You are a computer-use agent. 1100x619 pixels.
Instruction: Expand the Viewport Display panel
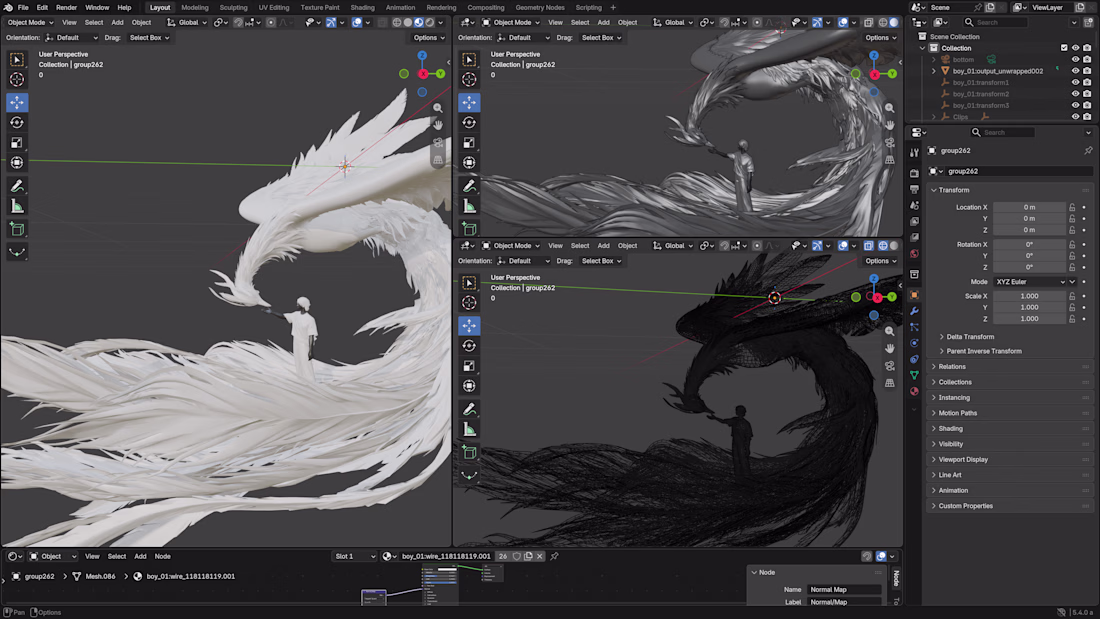point(1010,460)
